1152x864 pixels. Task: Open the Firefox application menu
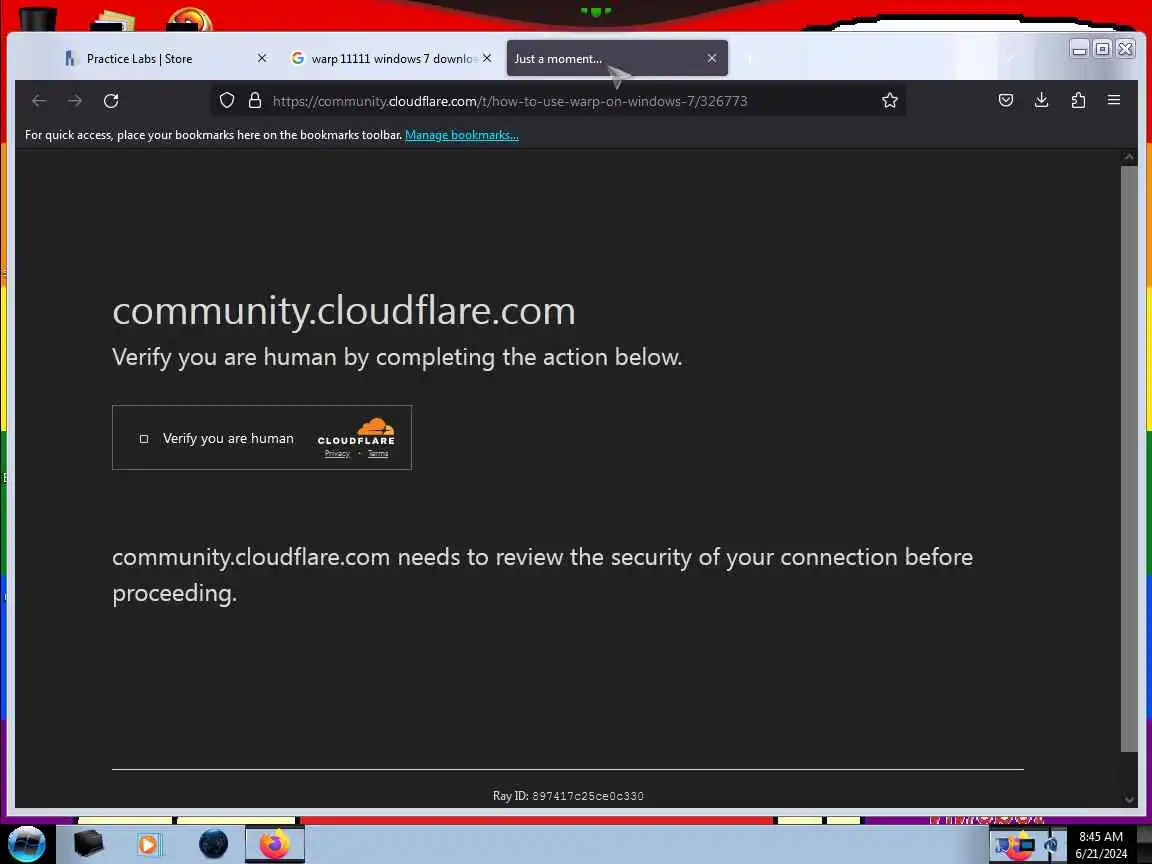1114,100
